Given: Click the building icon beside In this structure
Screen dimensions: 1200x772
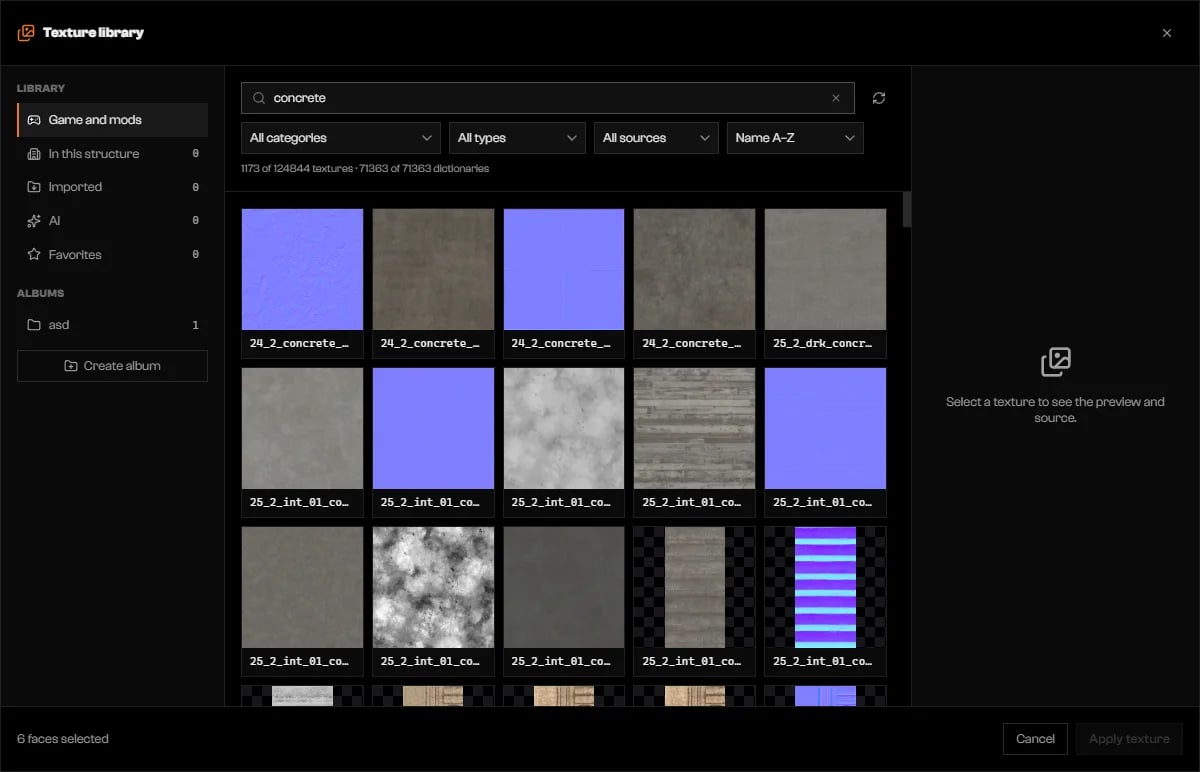Looking at the screenshot, I should point(34,154).
